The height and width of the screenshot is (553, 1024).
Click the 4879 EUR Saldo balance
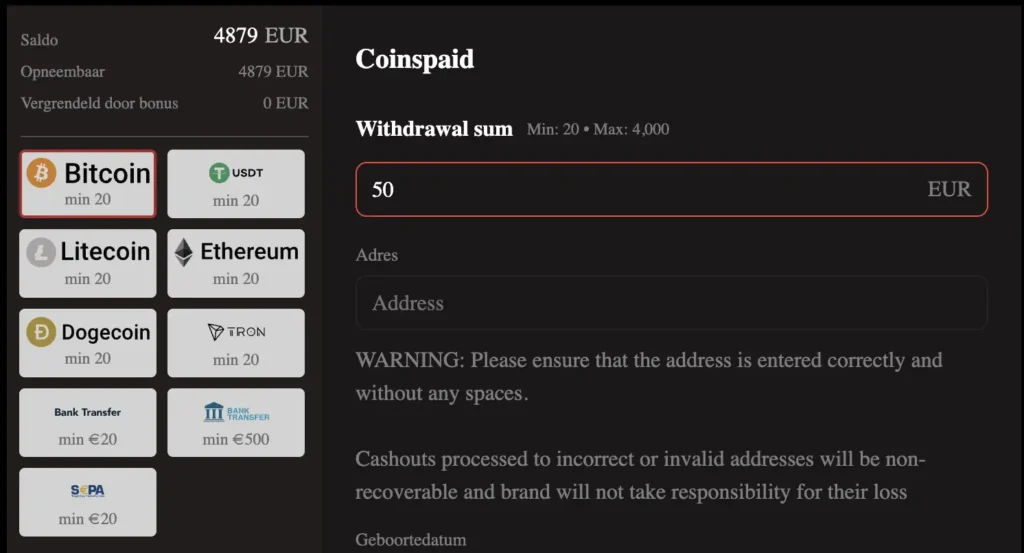click(261, 36)
